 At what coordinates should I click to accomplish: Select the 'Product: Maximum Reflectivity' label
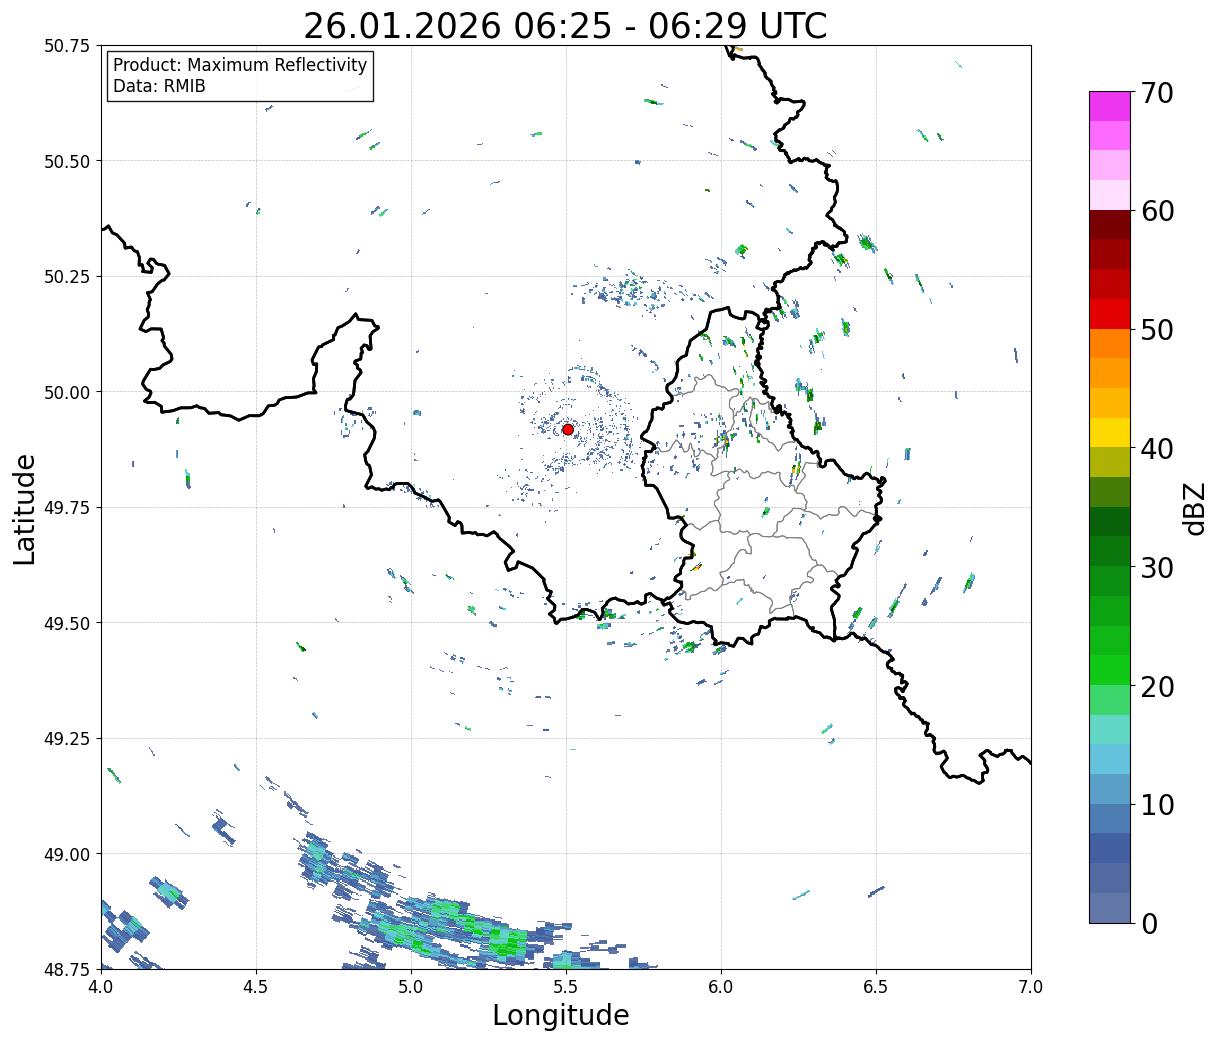(x=240, y=65)
